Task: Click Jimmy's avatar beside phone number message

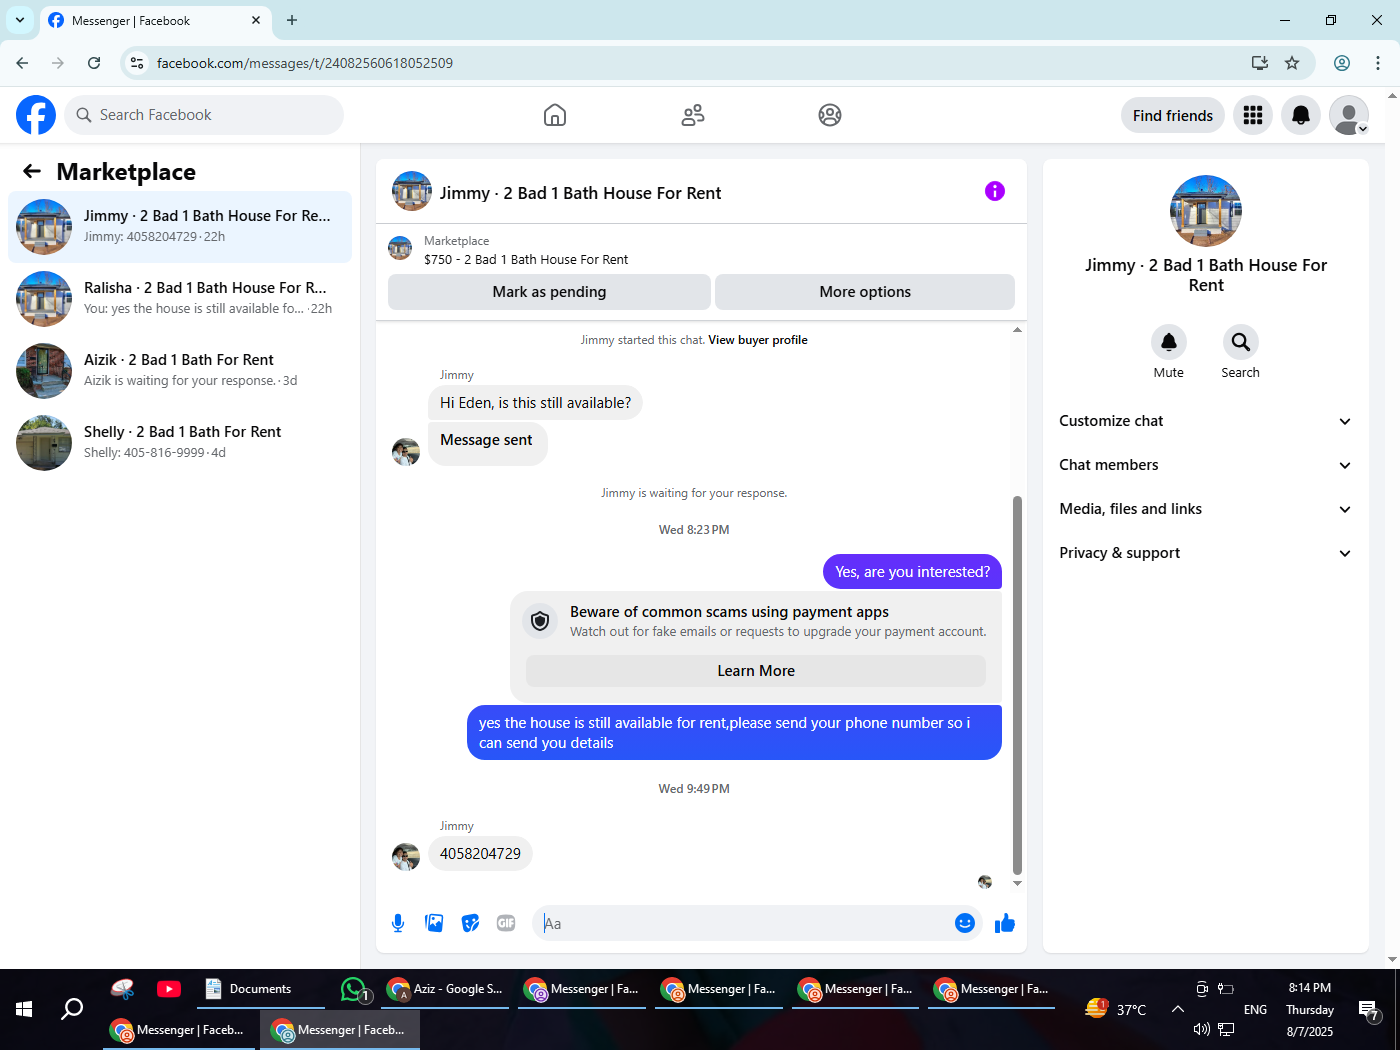Action: tap(406, 857)
